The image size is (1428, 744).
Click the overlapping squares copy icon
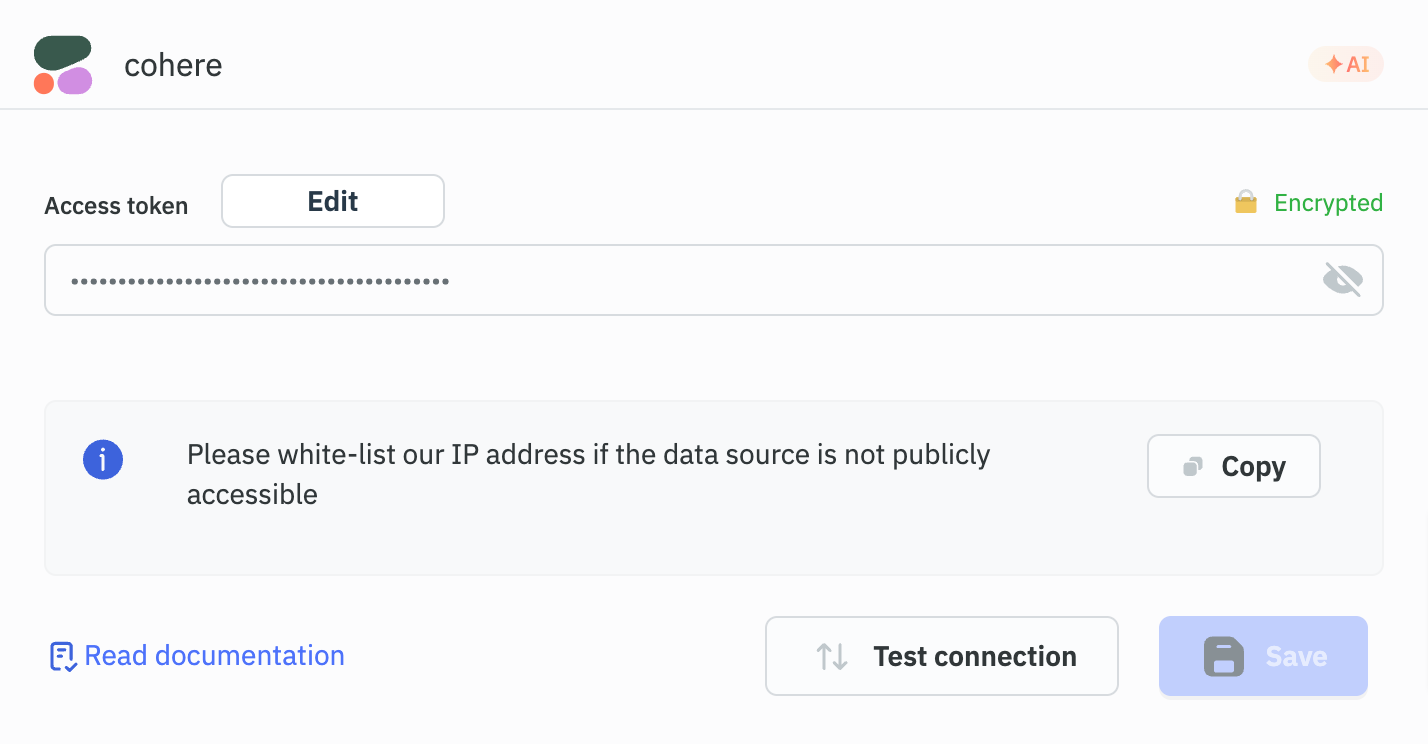1192,467
